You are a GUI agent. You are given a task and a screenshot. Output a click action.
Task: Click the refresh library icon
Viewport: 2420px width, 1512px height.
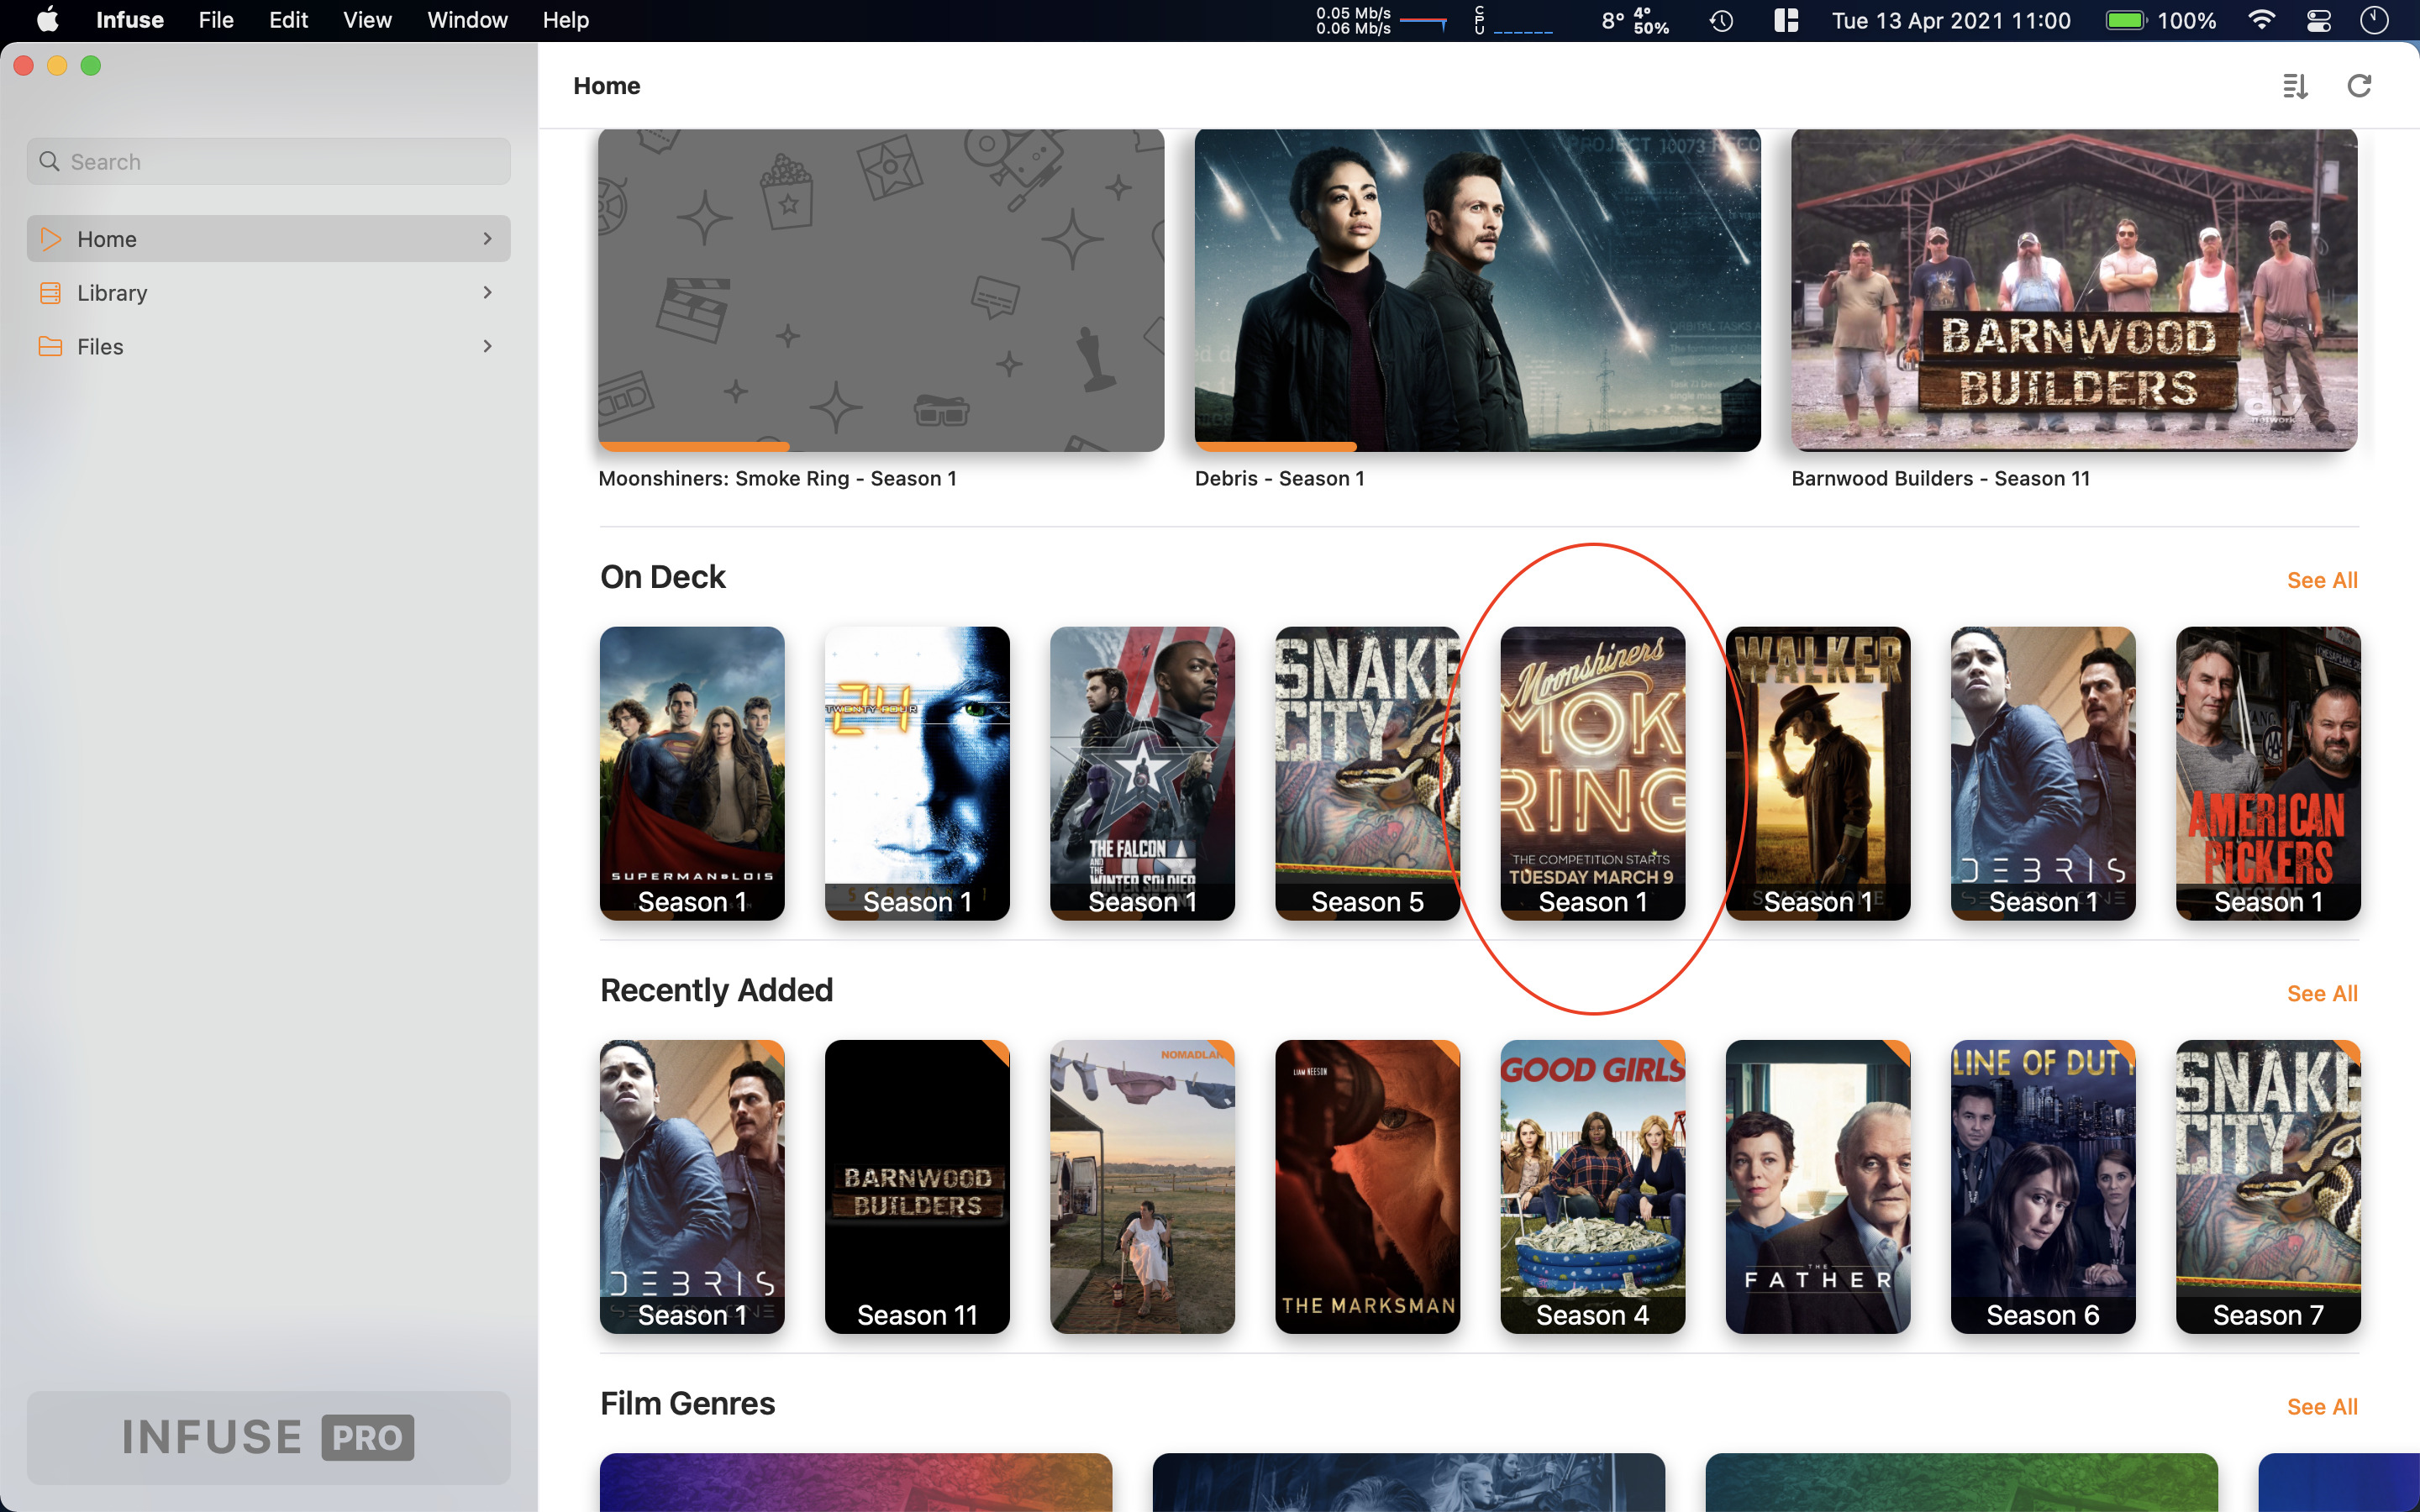tap(2359, 87)
